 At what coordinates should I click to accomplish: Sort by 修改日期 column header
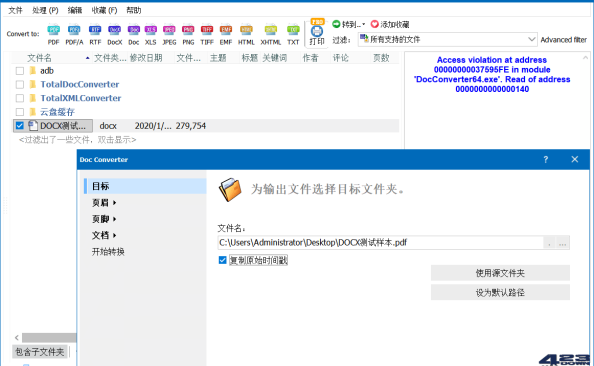[146, 58]
